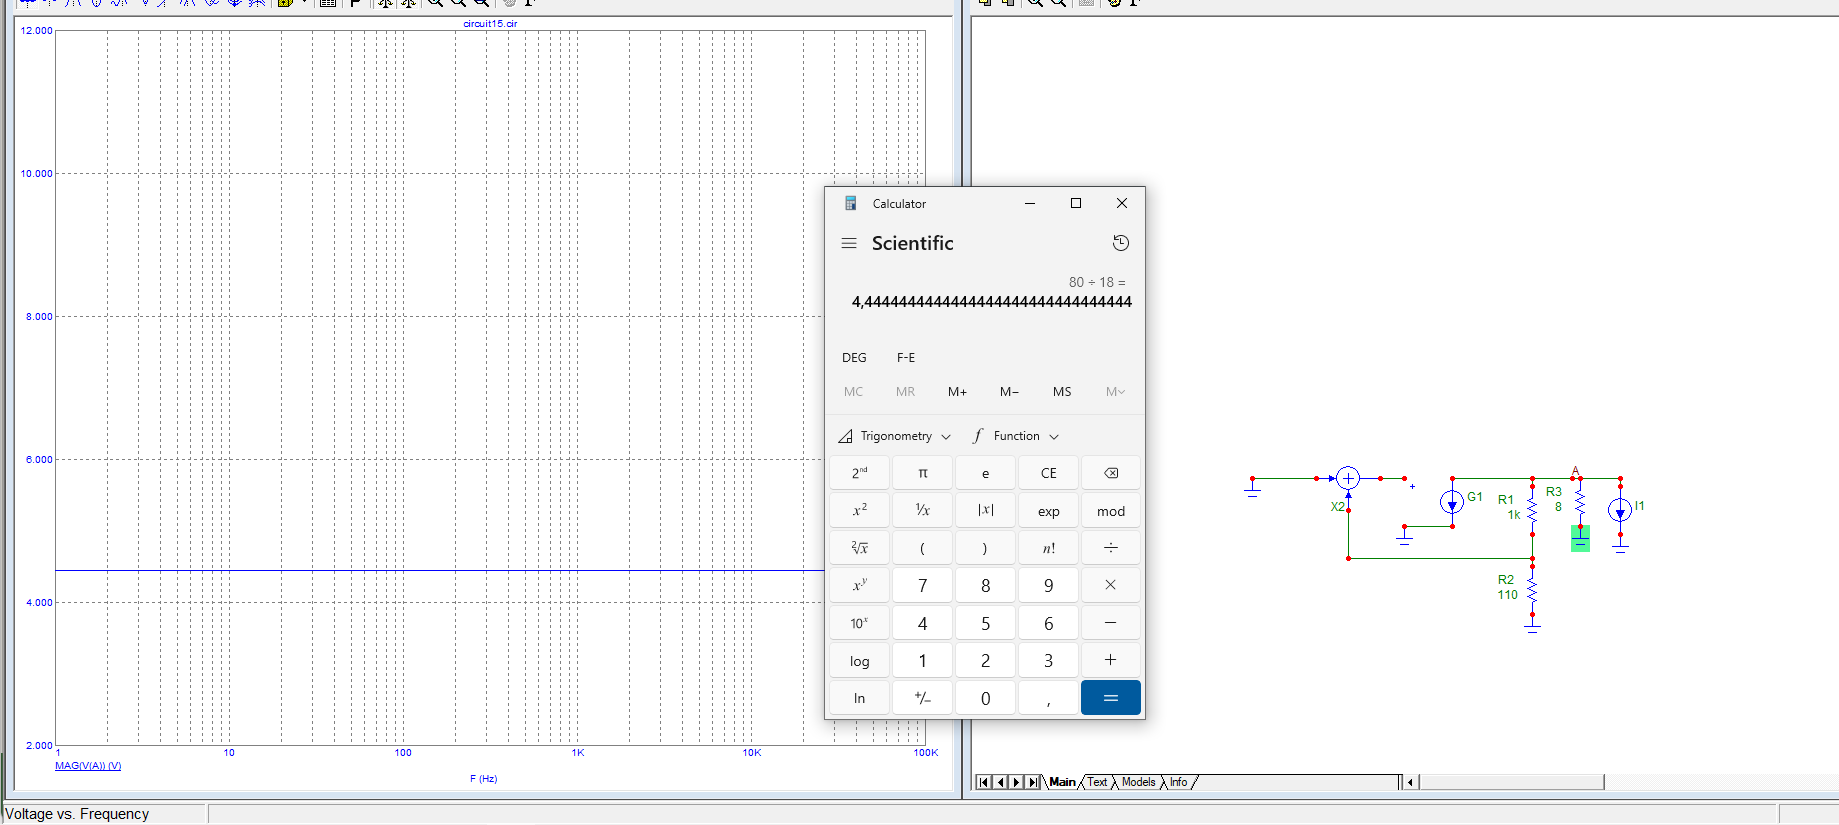This screenshot has height=825, width=1839.
Task: Insert Euler's number e in Calculator
Action: tap(985, 473)
